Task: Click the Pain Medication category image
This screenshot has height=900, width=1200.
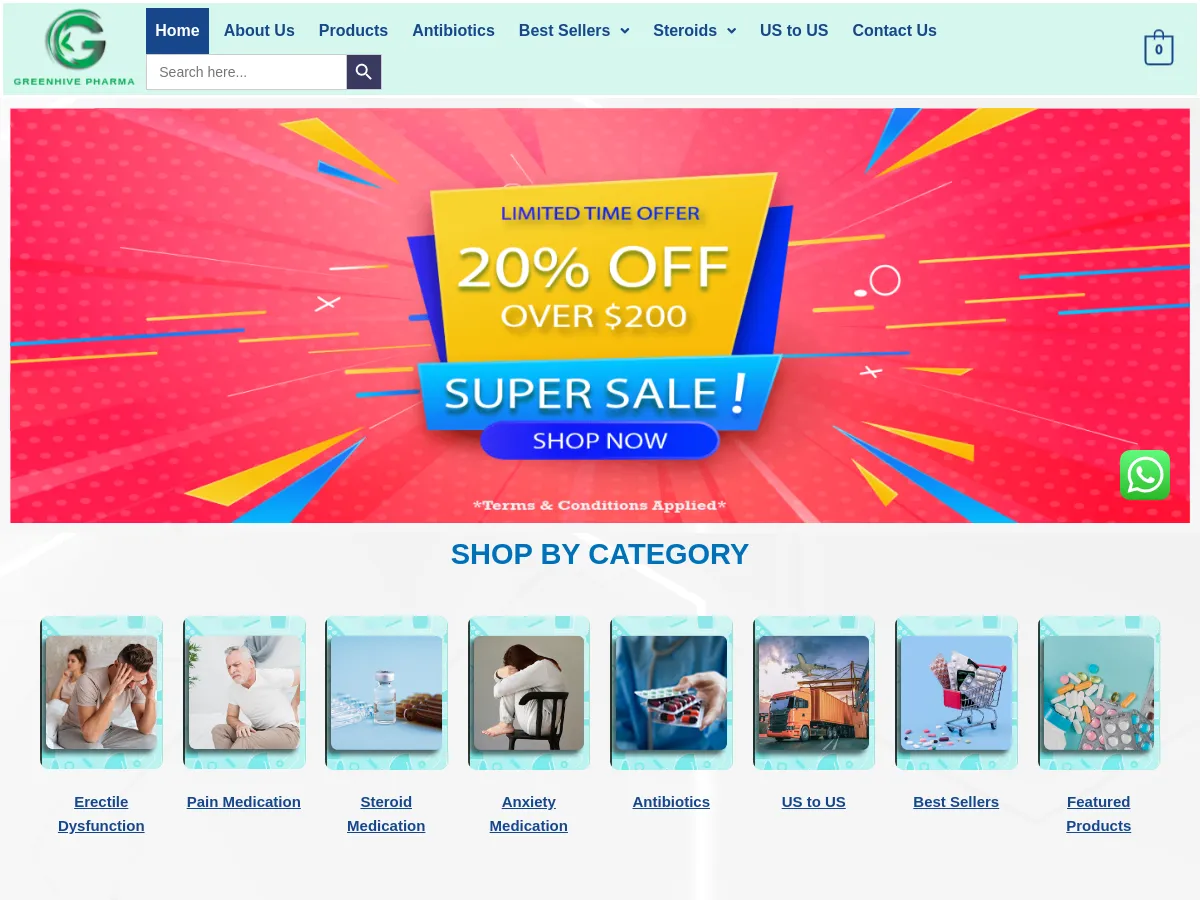Action: pos(244,692)
